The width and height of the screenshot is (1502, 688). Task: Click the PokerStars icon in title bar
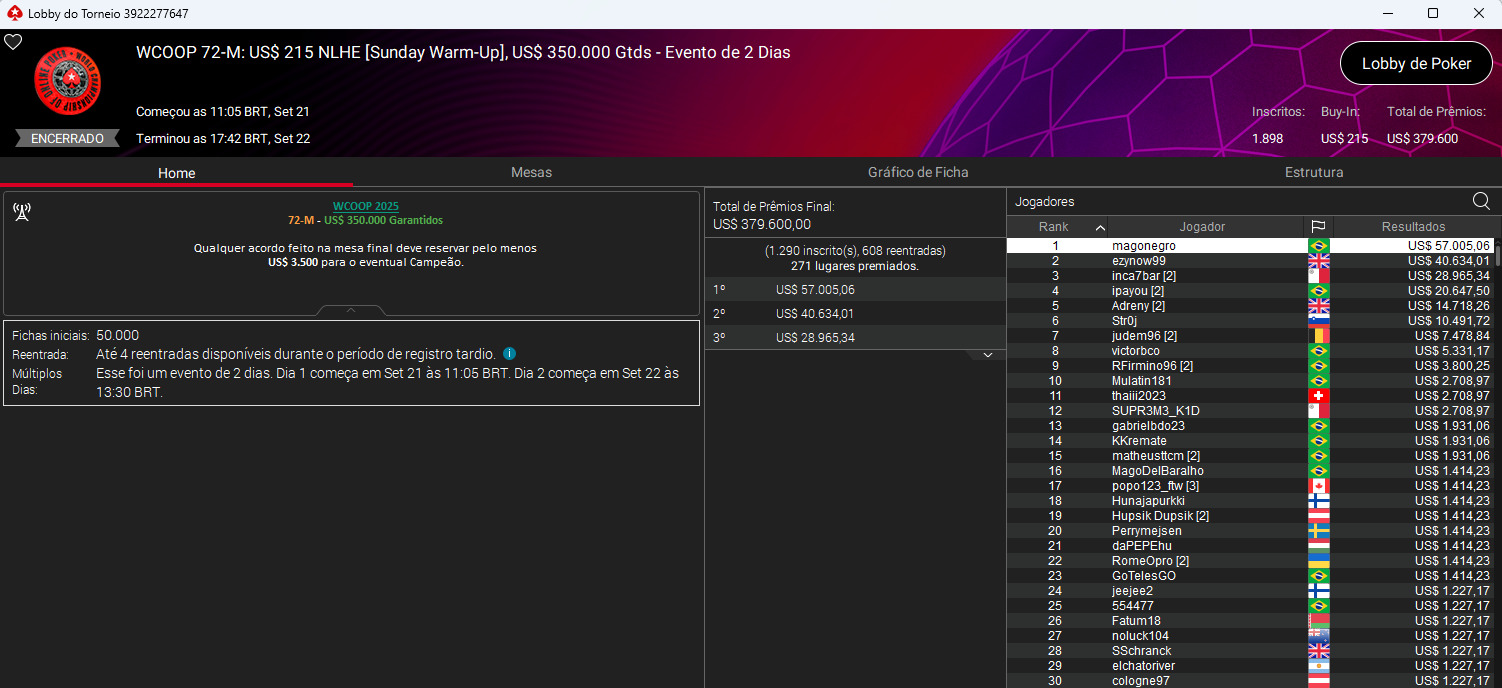click(x=13, y=13)
